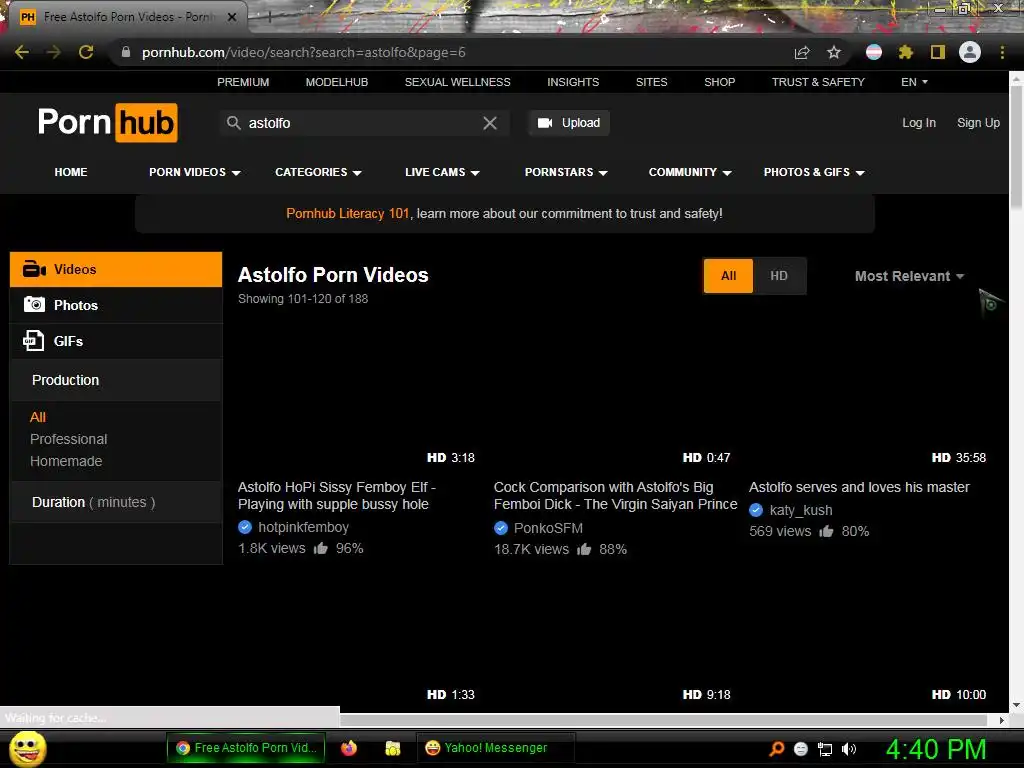
Task: Click in the search input field
Action: [362, 123]
